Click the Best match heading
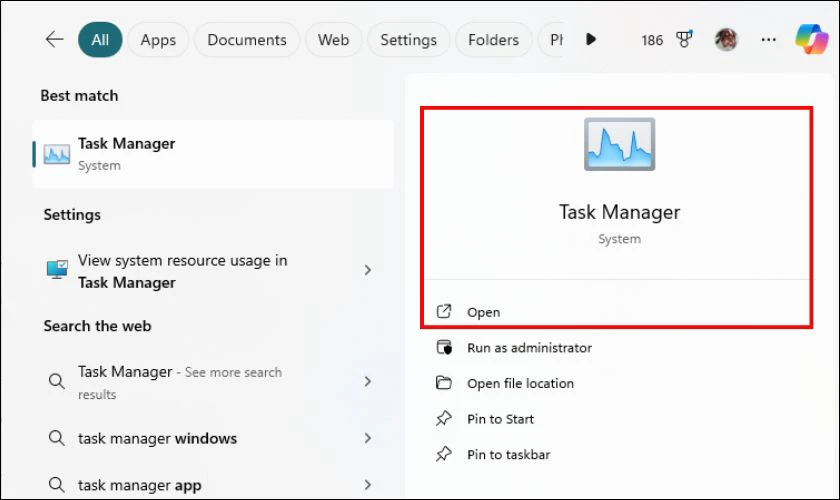 click(79, 96)
